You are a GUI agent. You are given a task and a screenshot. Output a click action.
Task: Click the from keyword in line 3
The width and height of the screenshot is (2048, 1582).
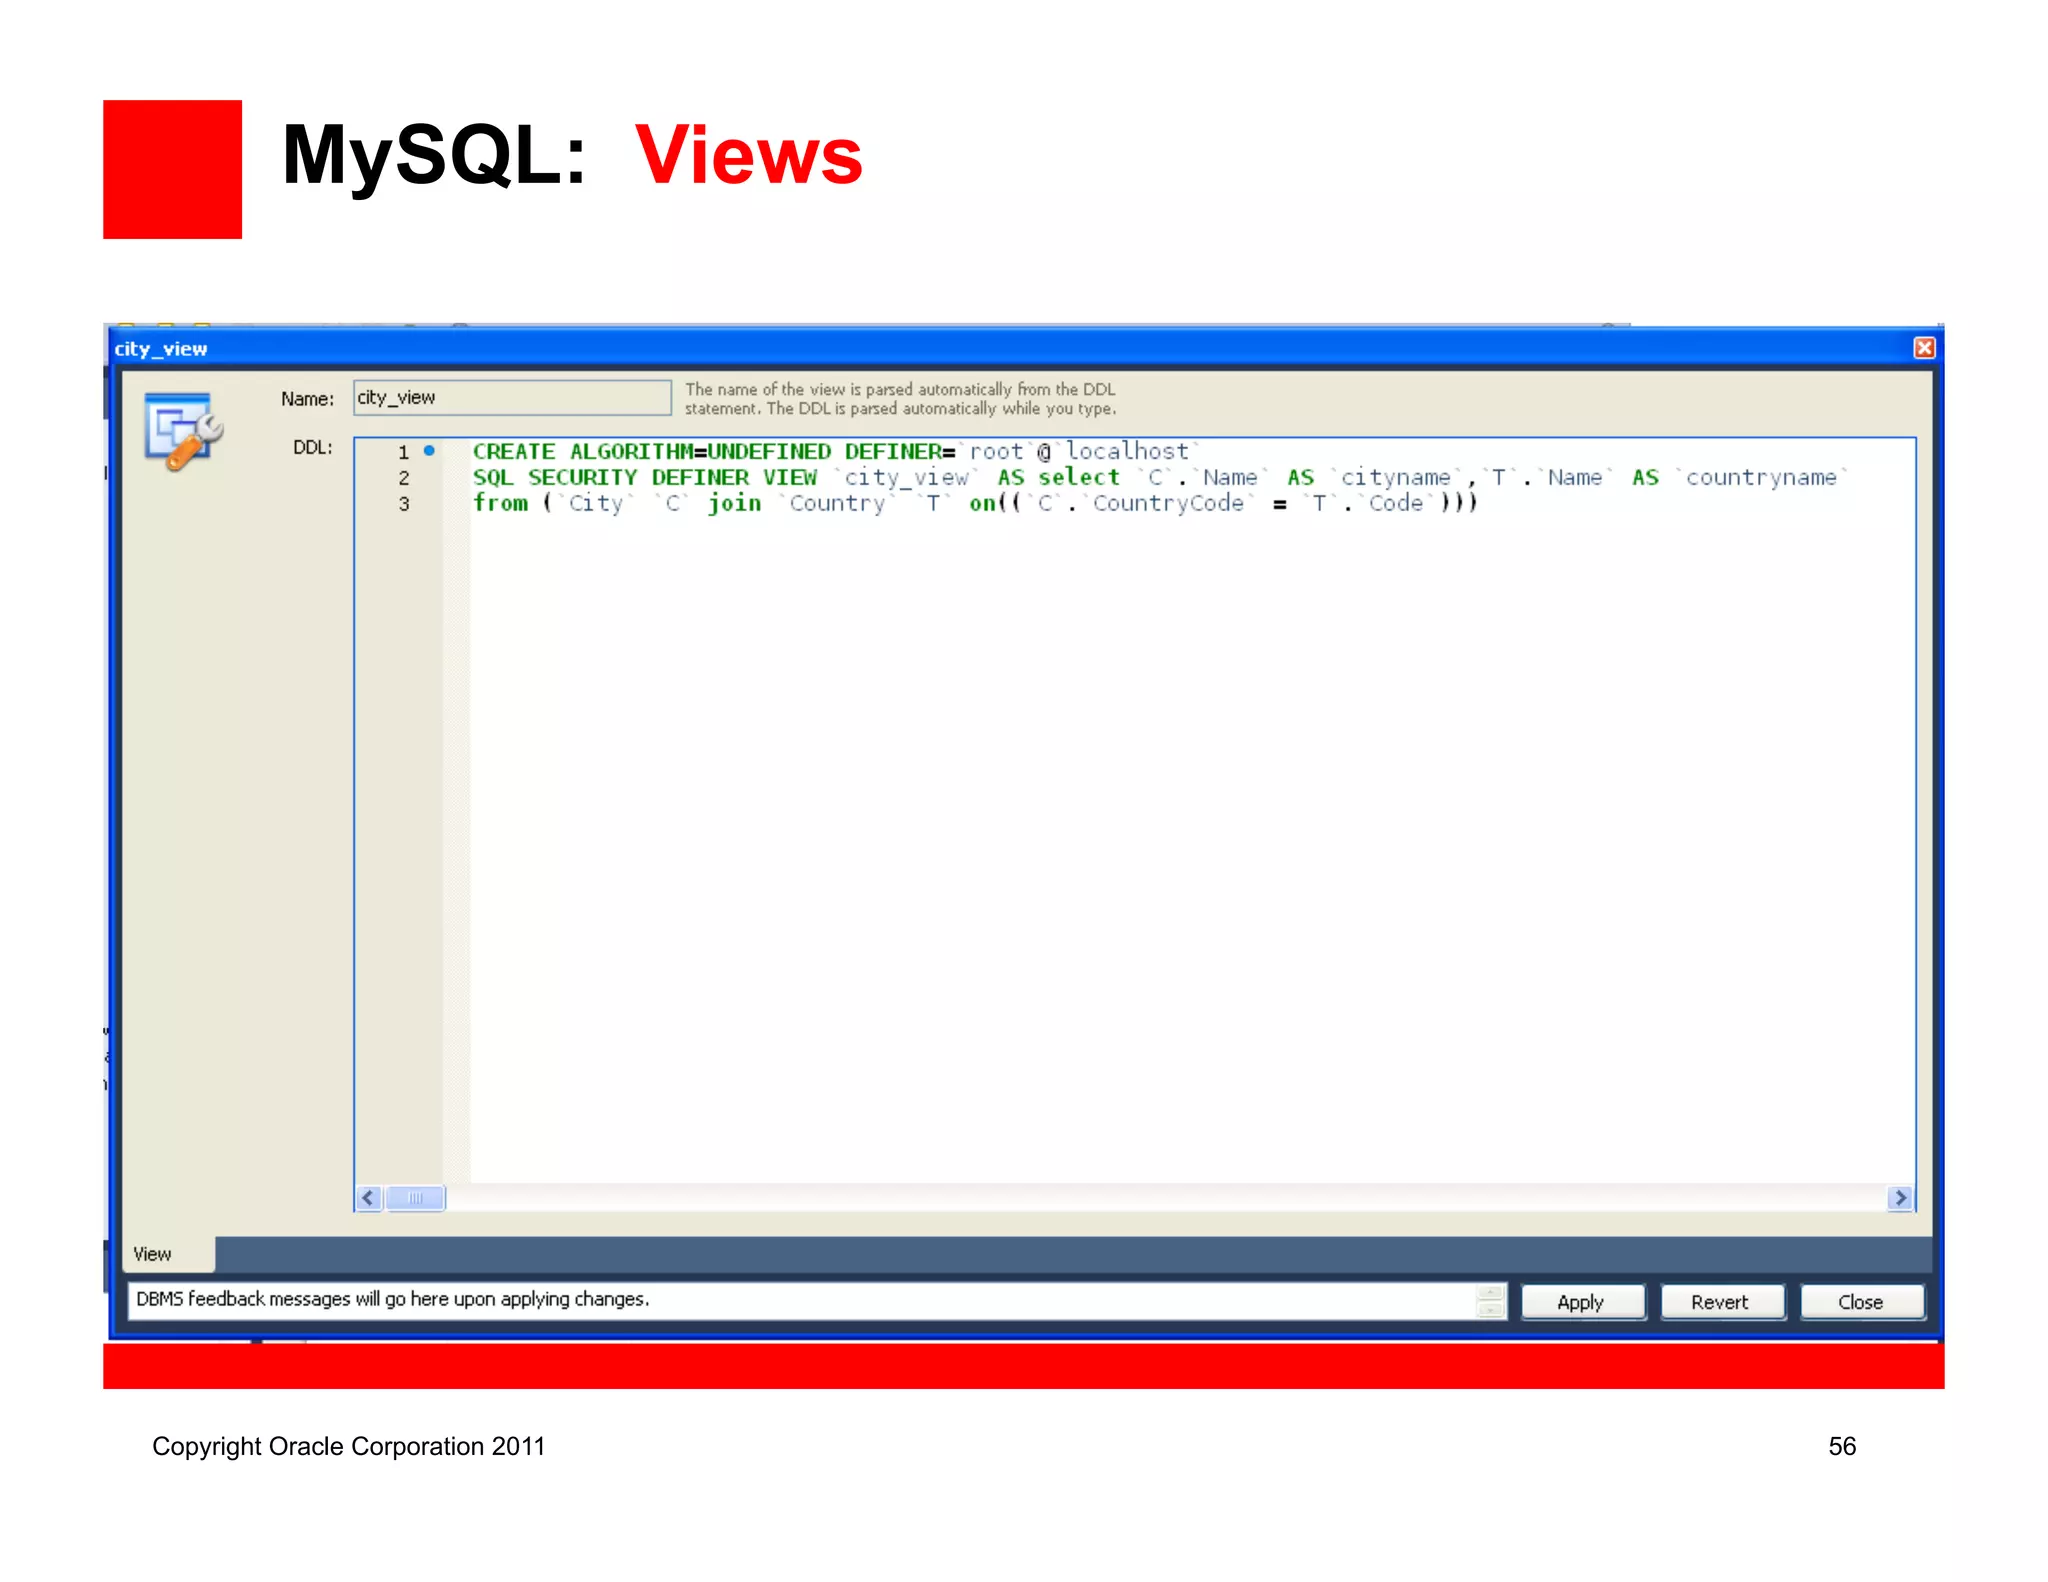[500, 504]
